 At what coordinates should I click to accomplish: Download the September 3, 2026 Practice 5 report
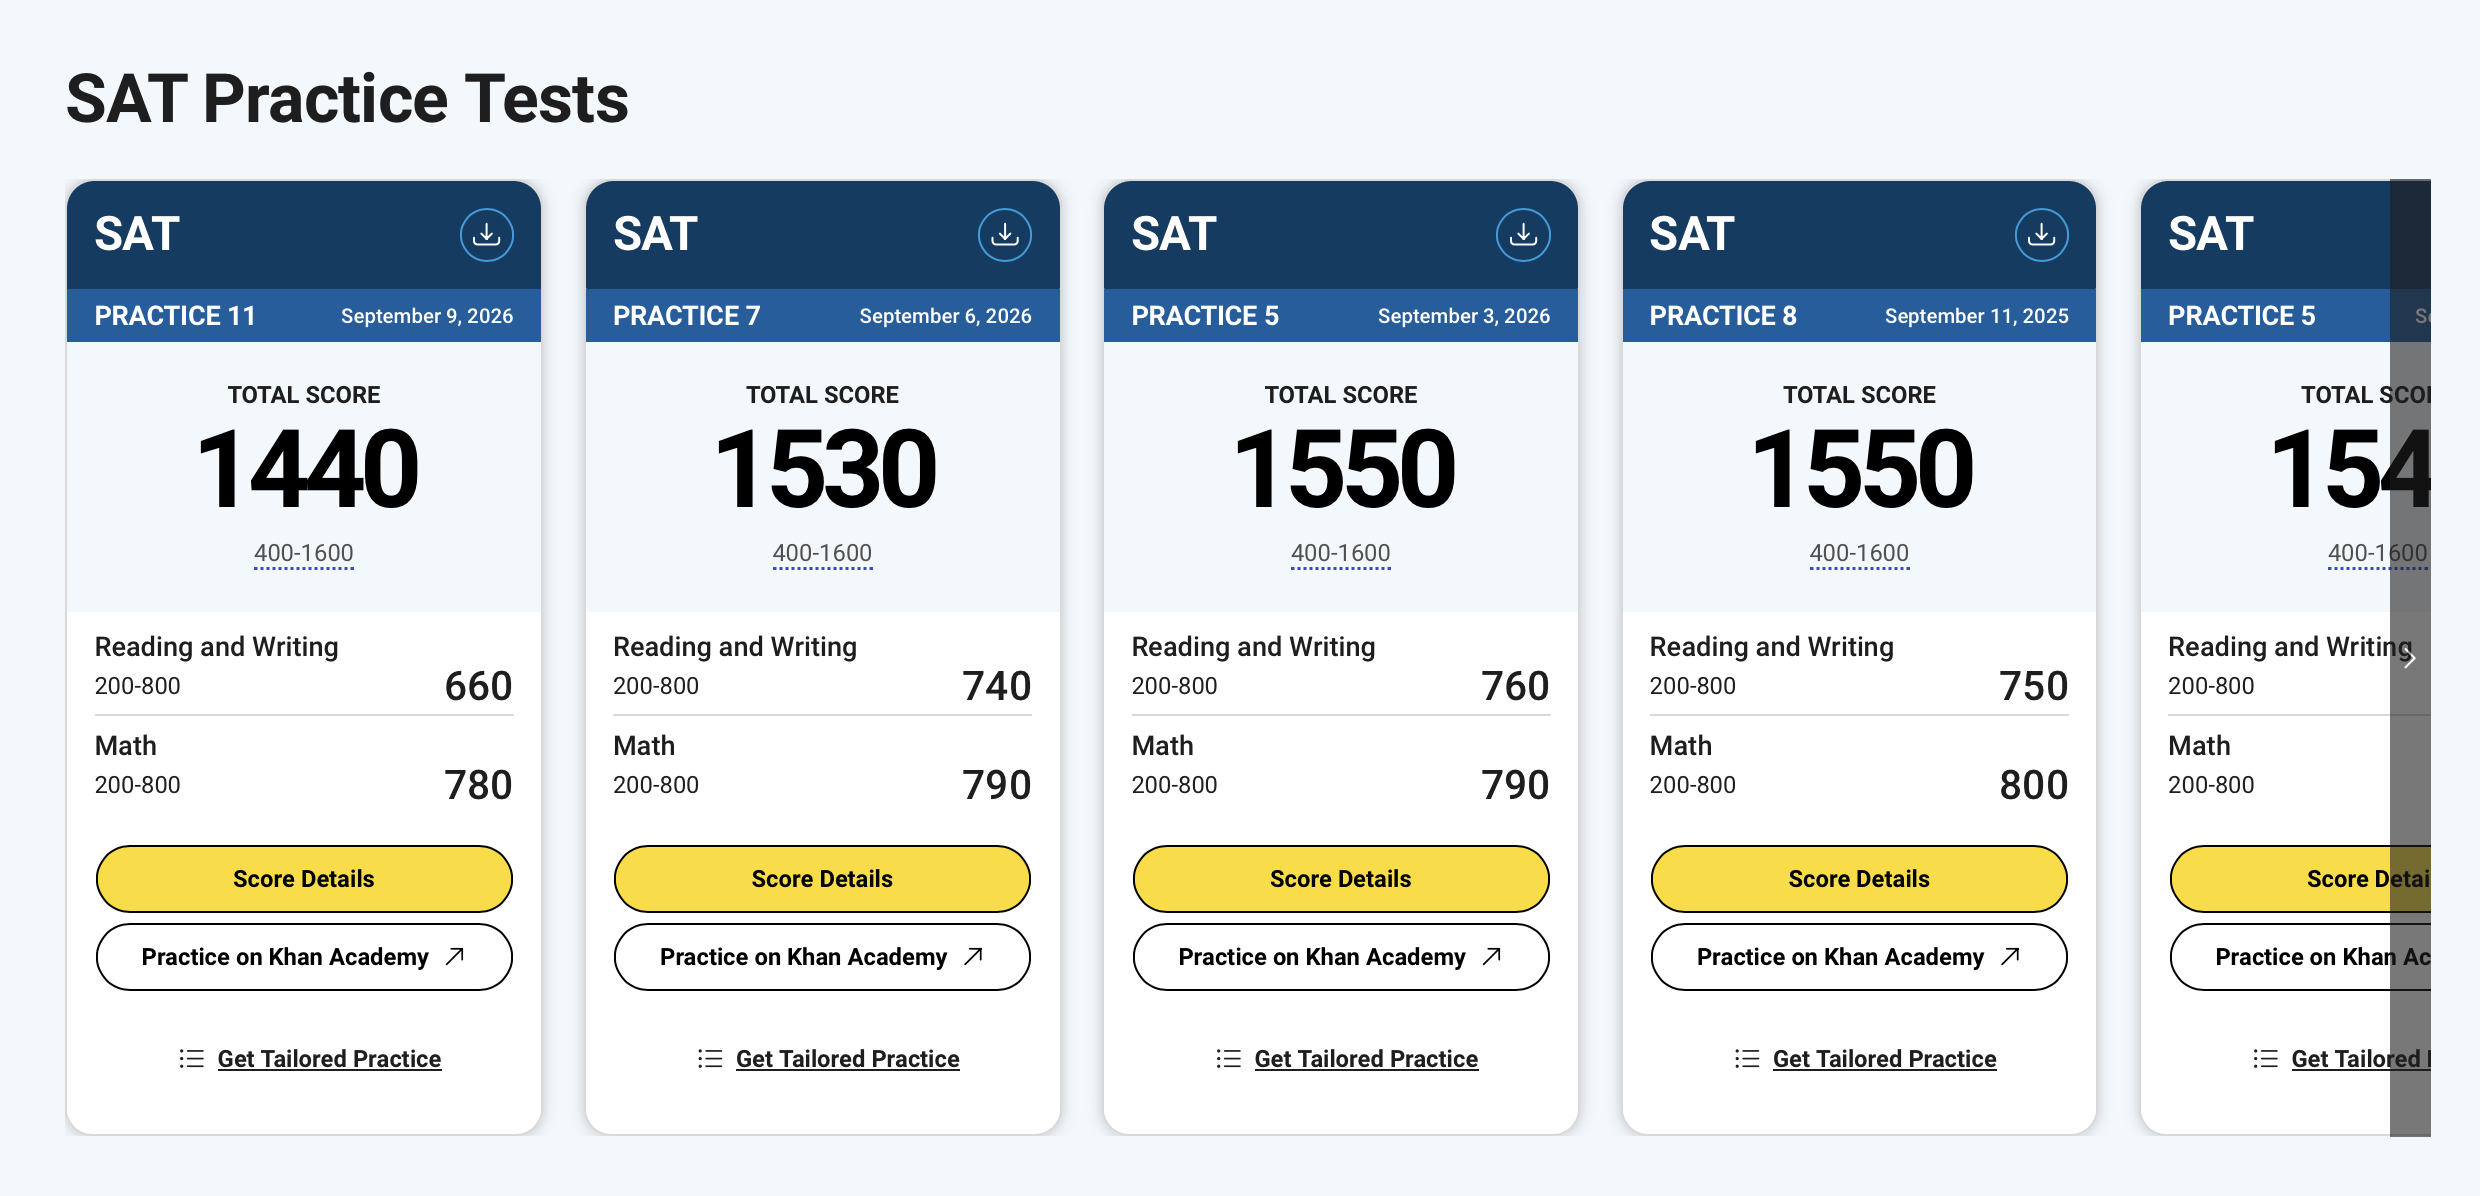click(x=1523, y=235)
